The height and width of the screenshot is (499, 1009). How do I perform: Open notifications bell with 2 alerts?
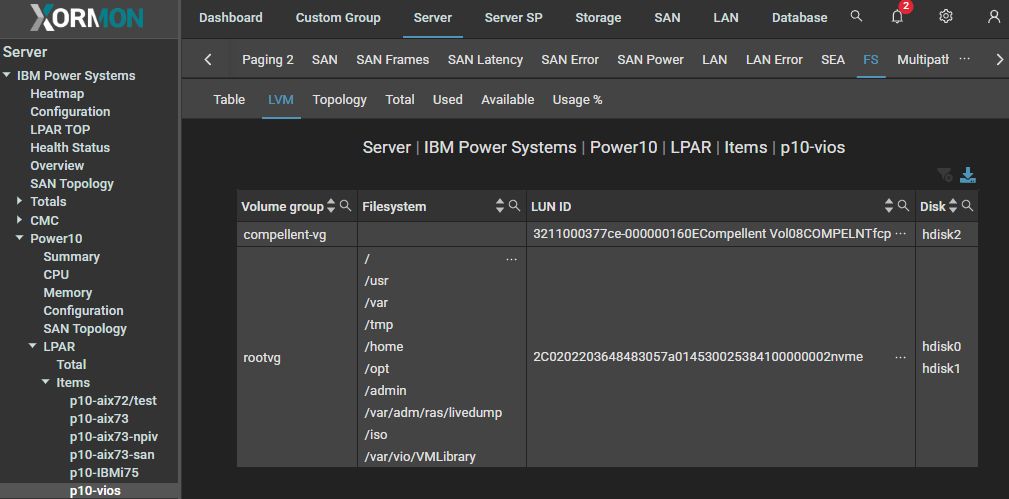coord(898,15)
